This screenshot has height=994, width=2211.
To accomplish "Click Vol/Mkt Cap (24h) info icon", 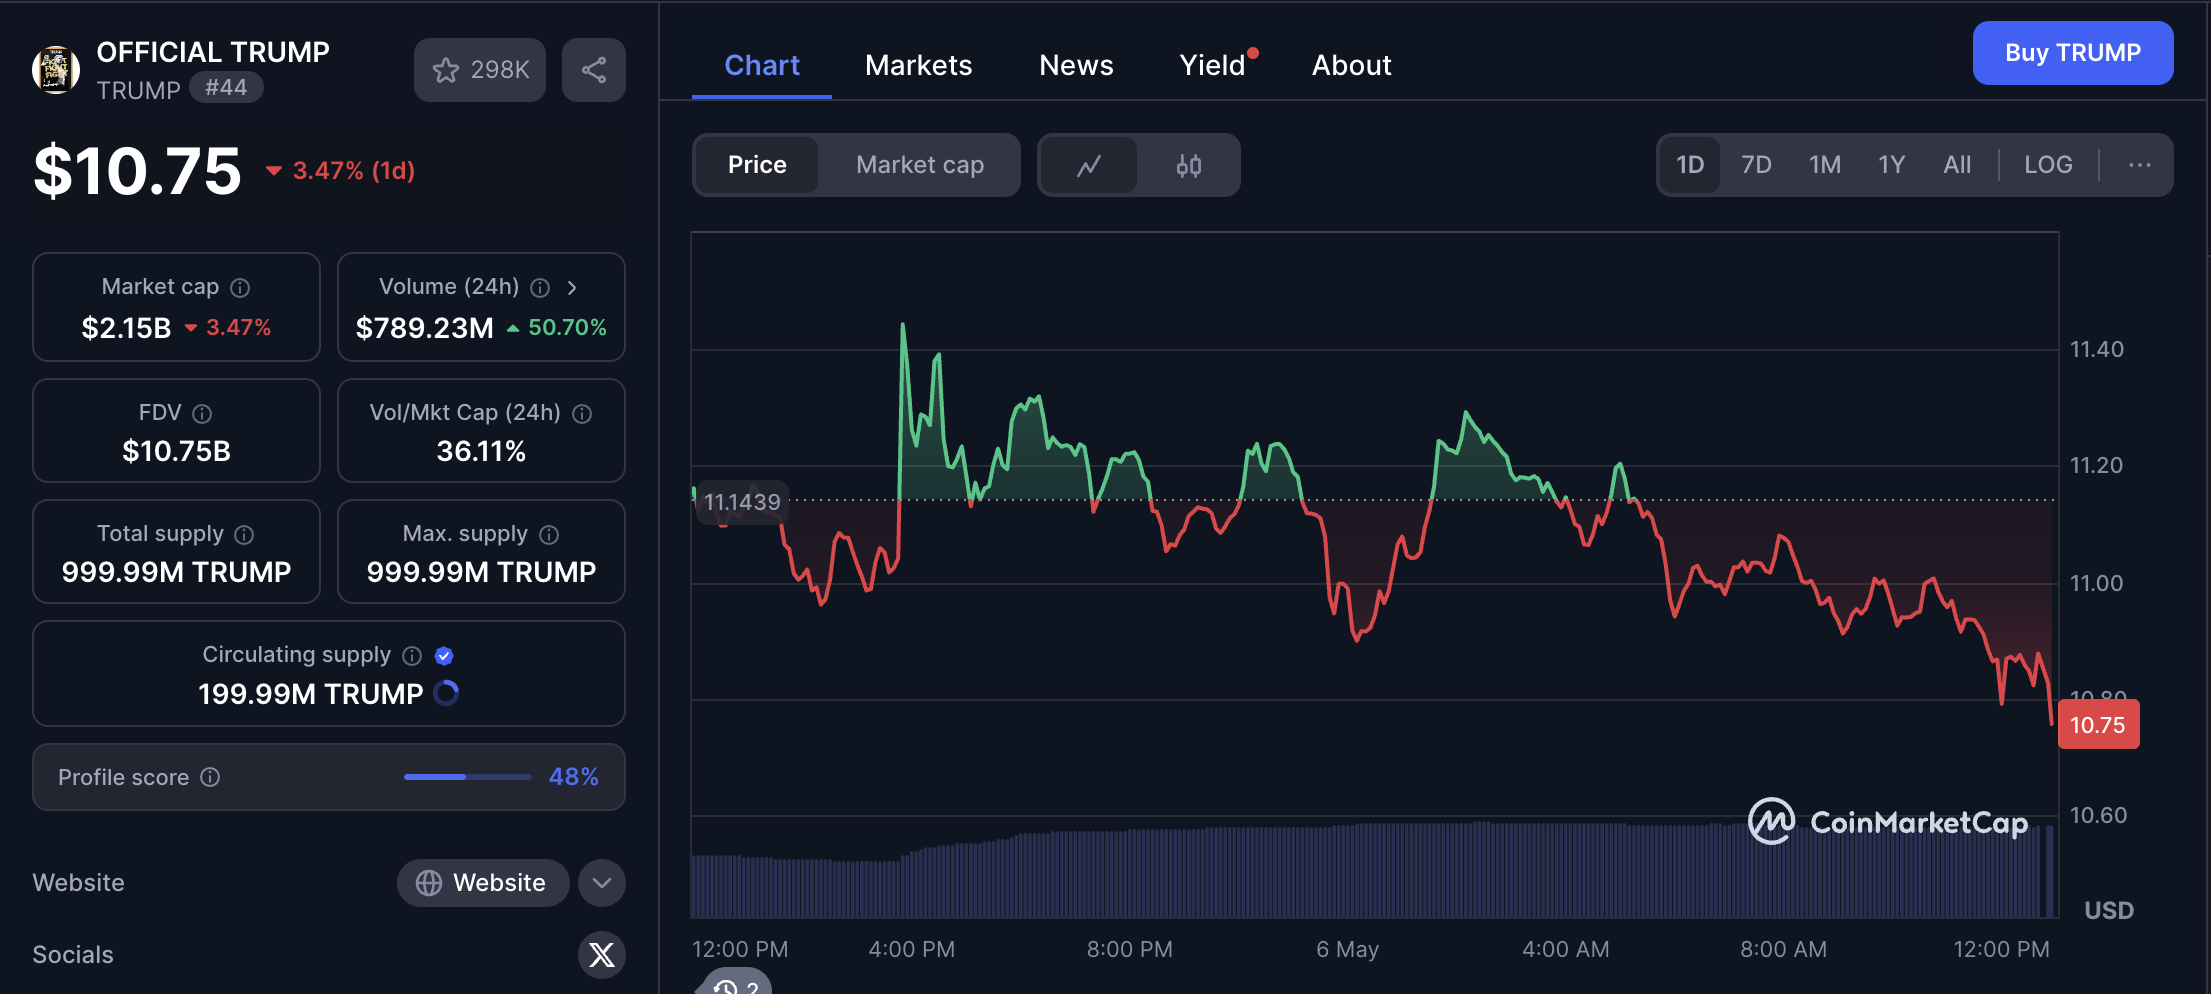I will coord(582,413).
